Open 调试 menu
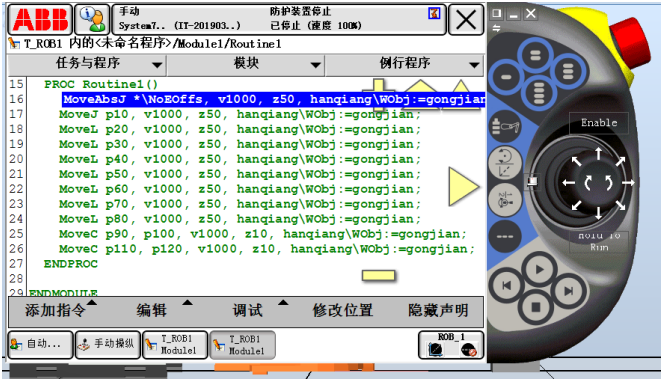This screenshot has width=664, height=383. 248,311
